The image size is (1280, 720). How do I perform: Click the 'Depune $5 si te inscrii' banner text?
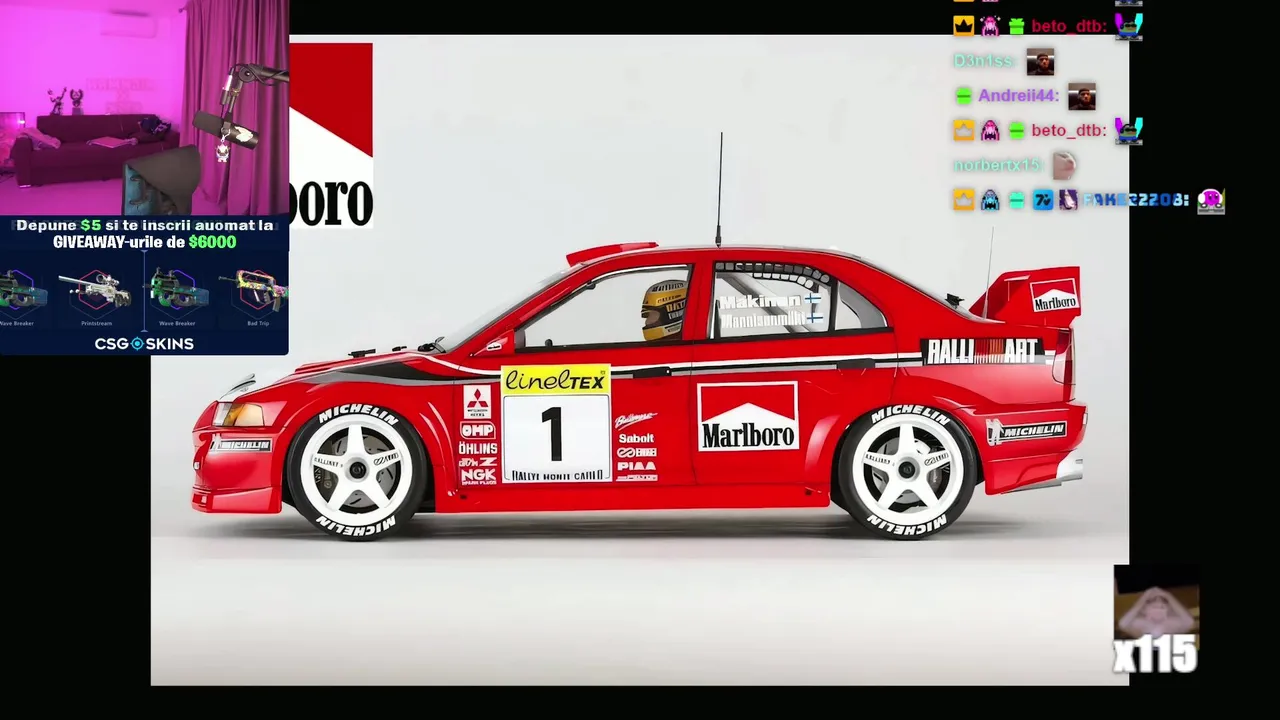pos(144,226)
